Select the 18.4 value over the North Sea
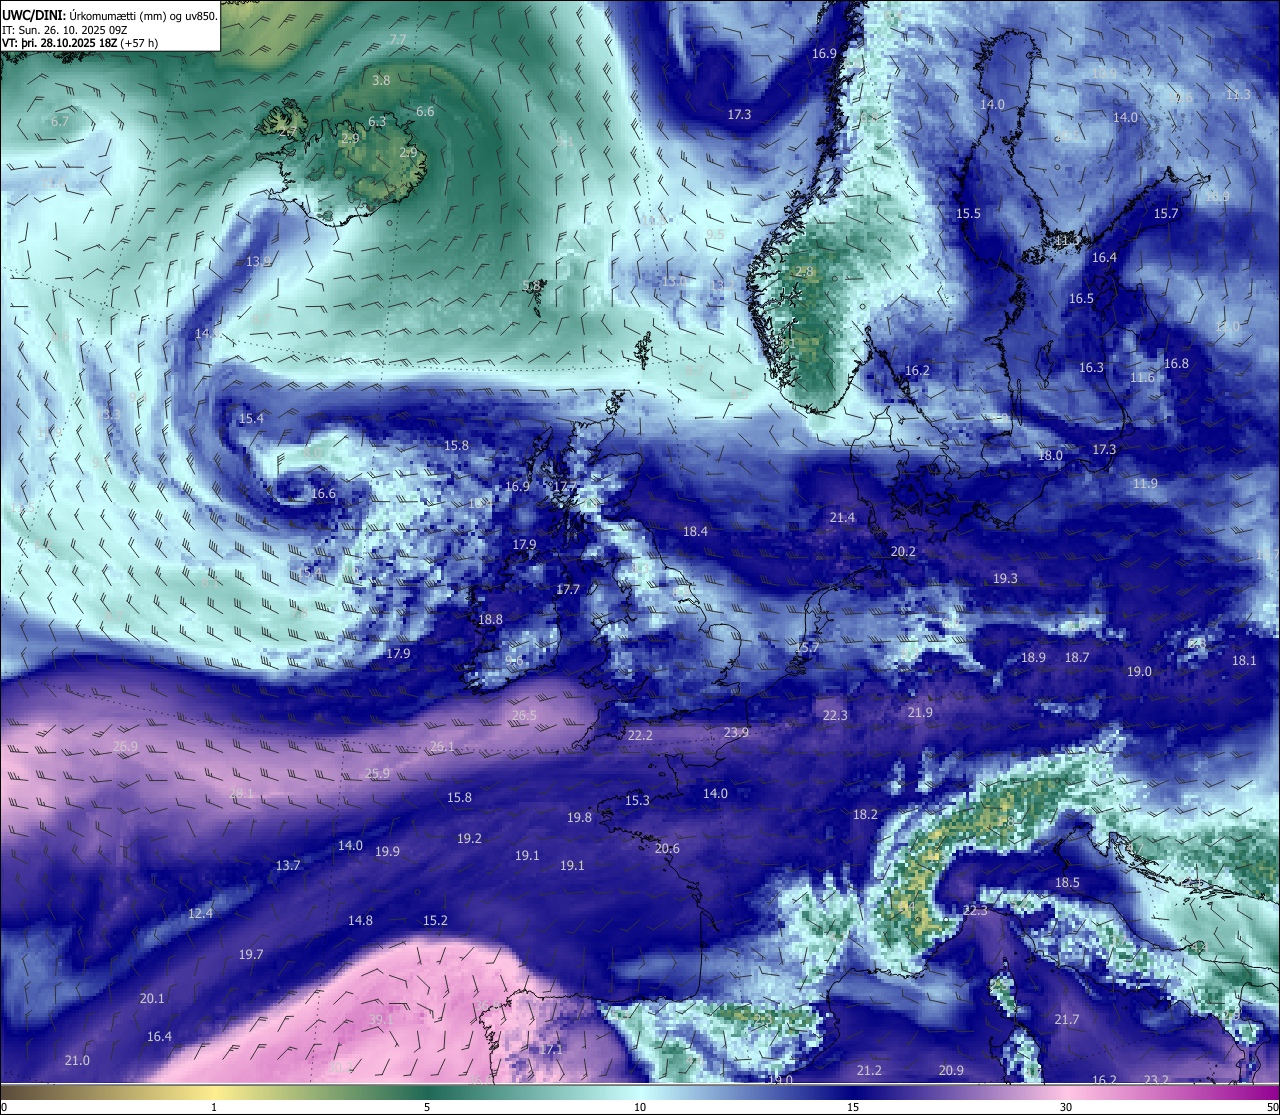1280x1115 pixels. point(695,531)
